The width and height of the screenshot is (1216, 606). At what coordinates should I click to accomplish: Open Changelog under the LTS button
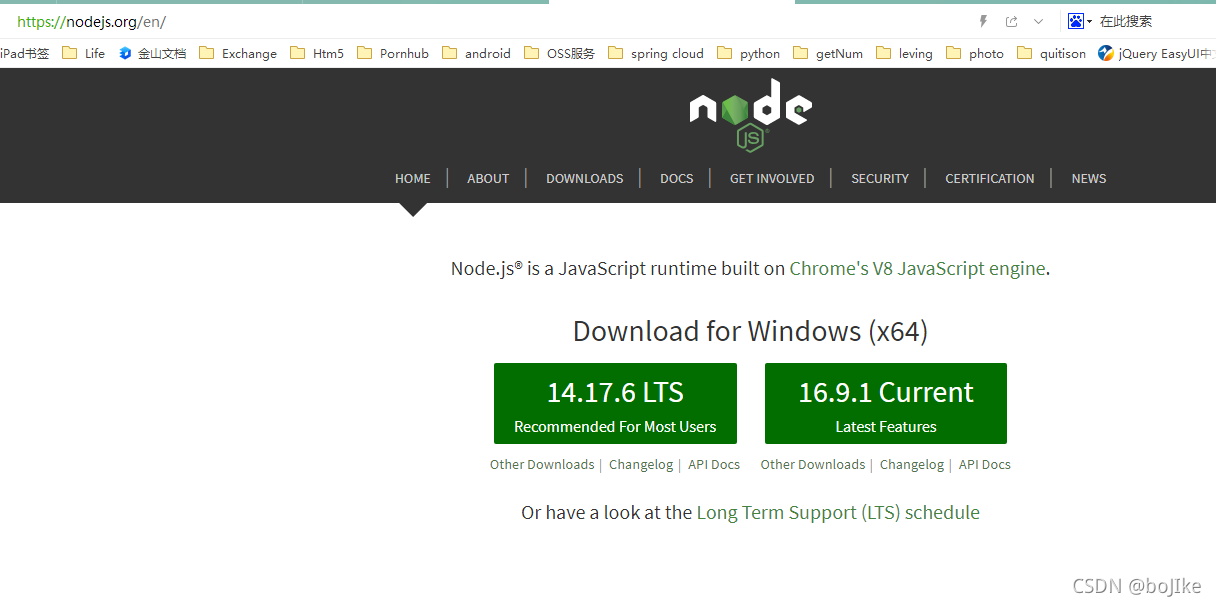click(641, 464)
